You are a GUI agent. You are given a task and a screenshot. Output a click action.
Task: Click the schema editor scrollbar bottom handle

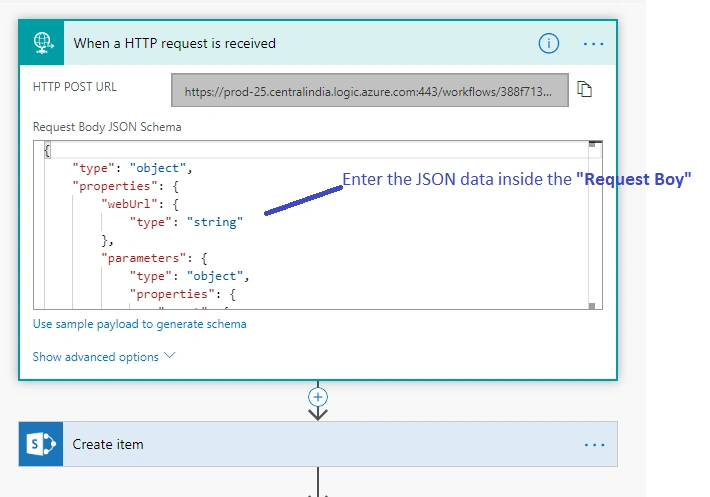point(592,306)
